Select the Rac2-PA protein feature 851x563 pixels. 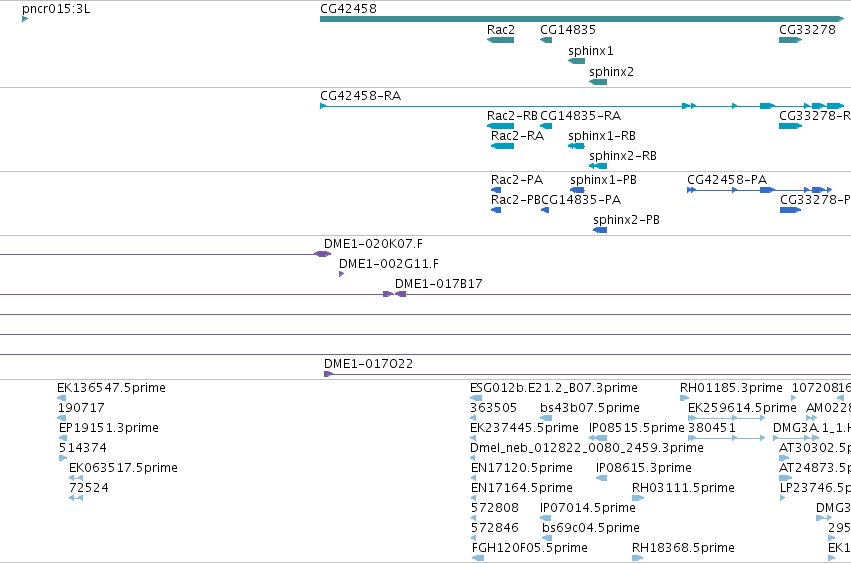496,190
